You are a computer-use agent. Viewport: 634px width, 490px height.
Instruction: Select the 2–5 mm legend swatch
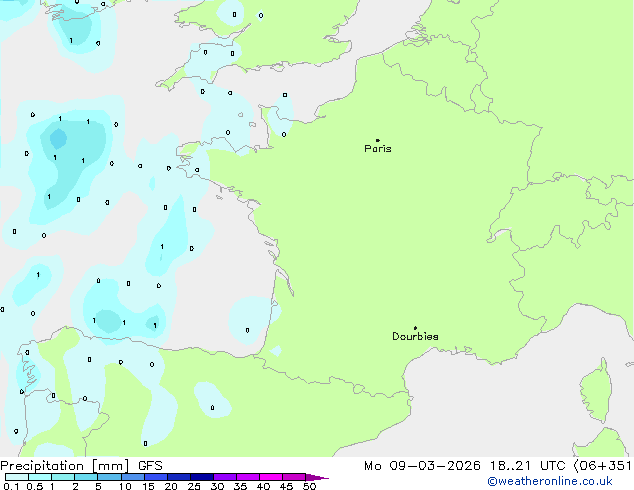point(86,477)
